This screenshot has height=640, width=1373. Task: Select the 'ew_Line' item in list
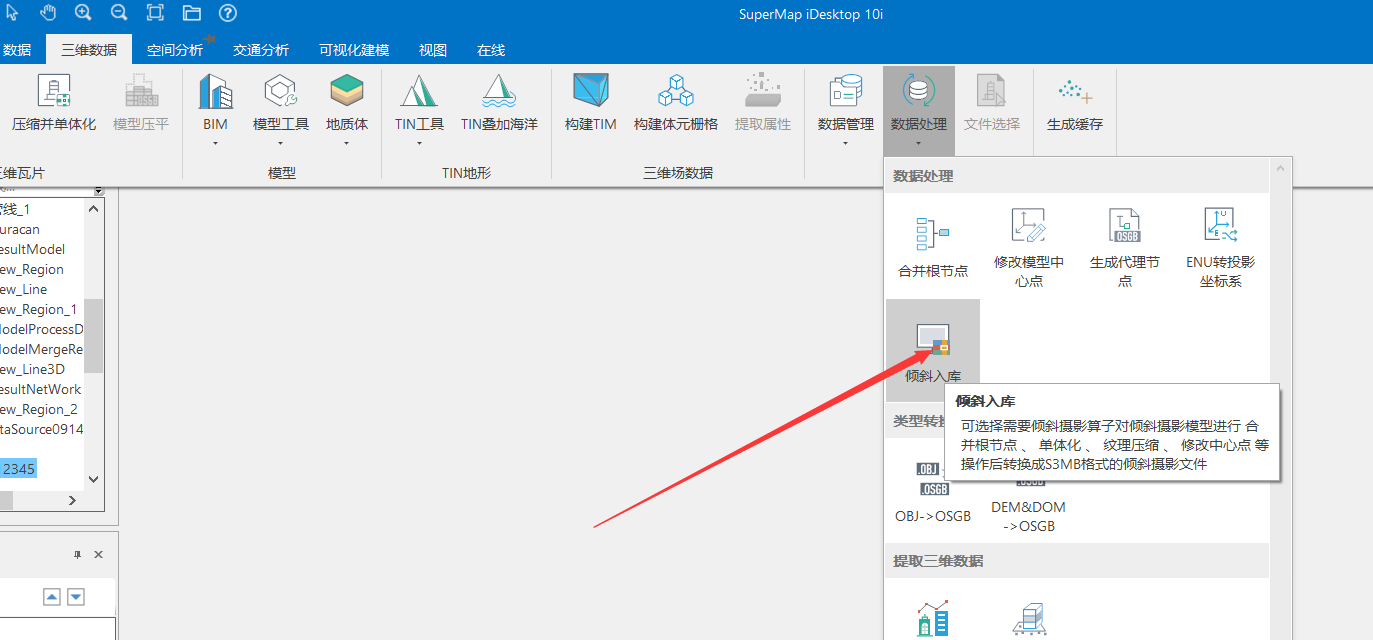[x=24, y=289]
